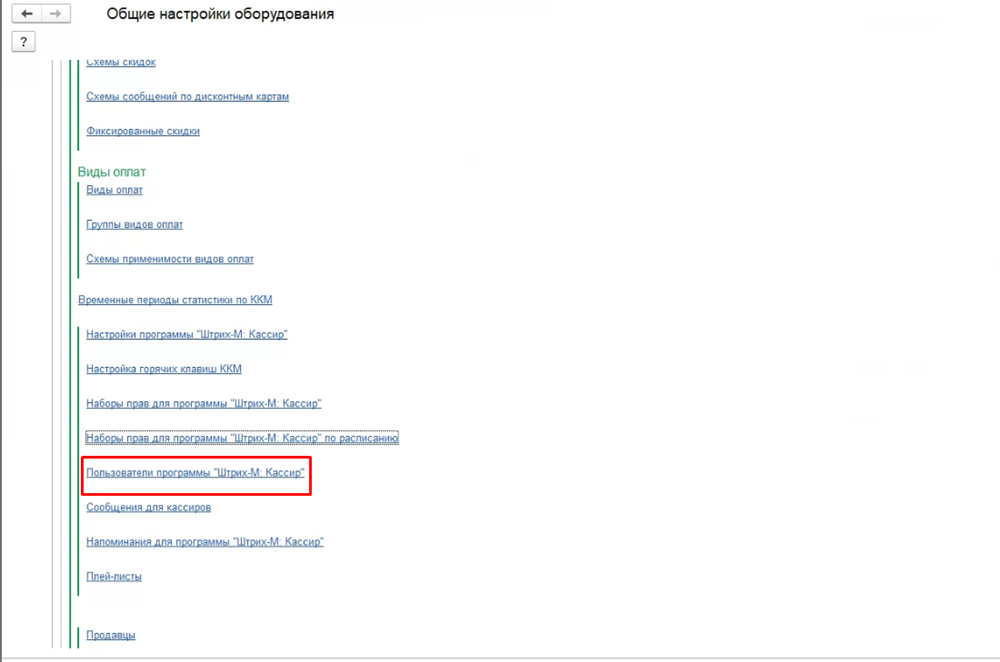Open the "Плей-листы" link
The height and width of the screenshot is (662, 1000).
114,577
